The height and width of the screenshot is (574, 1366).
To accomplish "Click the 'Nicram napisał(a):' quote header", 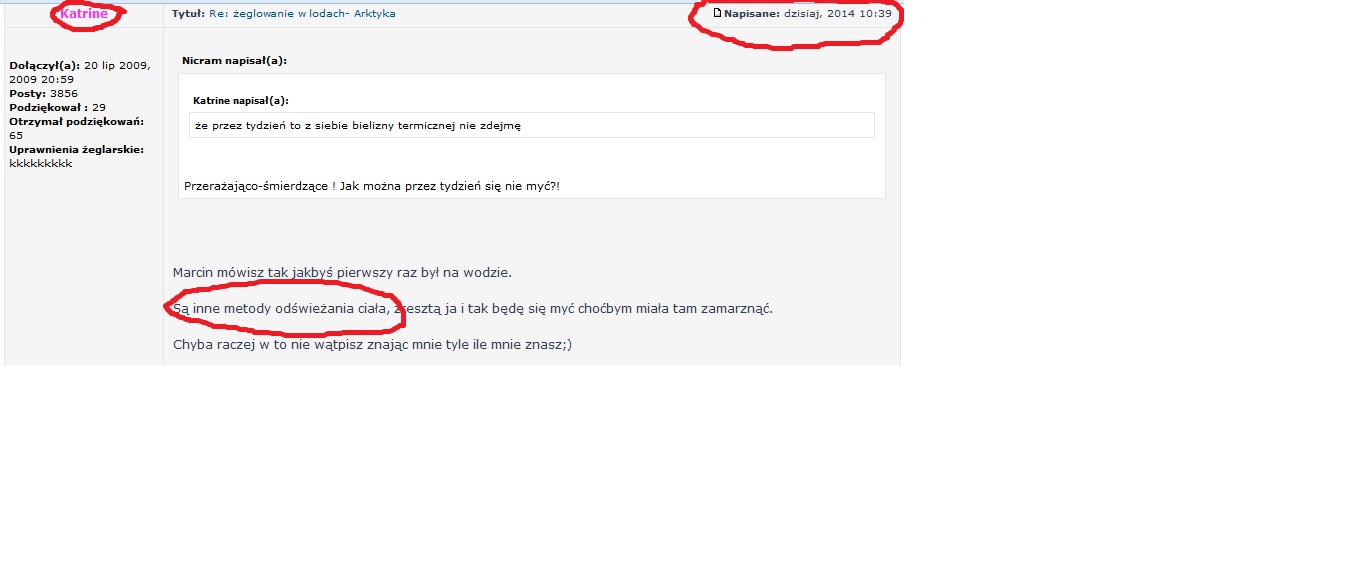I will point(234,61).
